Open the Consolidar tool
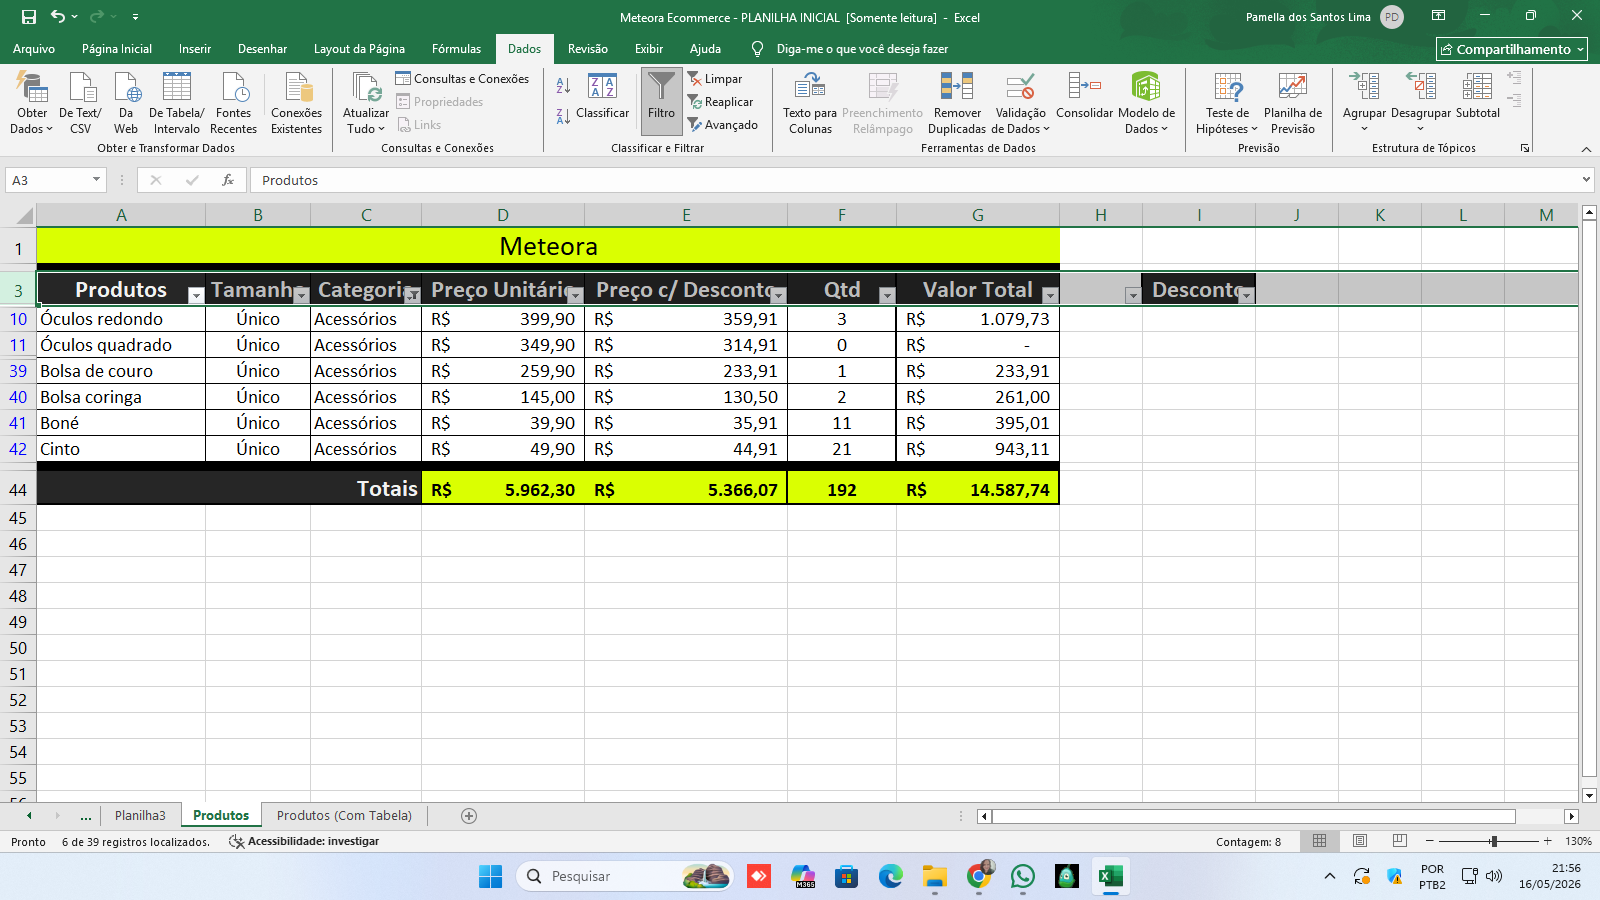Viewport: 1600px width, 900px height. click(x=1084, y=96)
